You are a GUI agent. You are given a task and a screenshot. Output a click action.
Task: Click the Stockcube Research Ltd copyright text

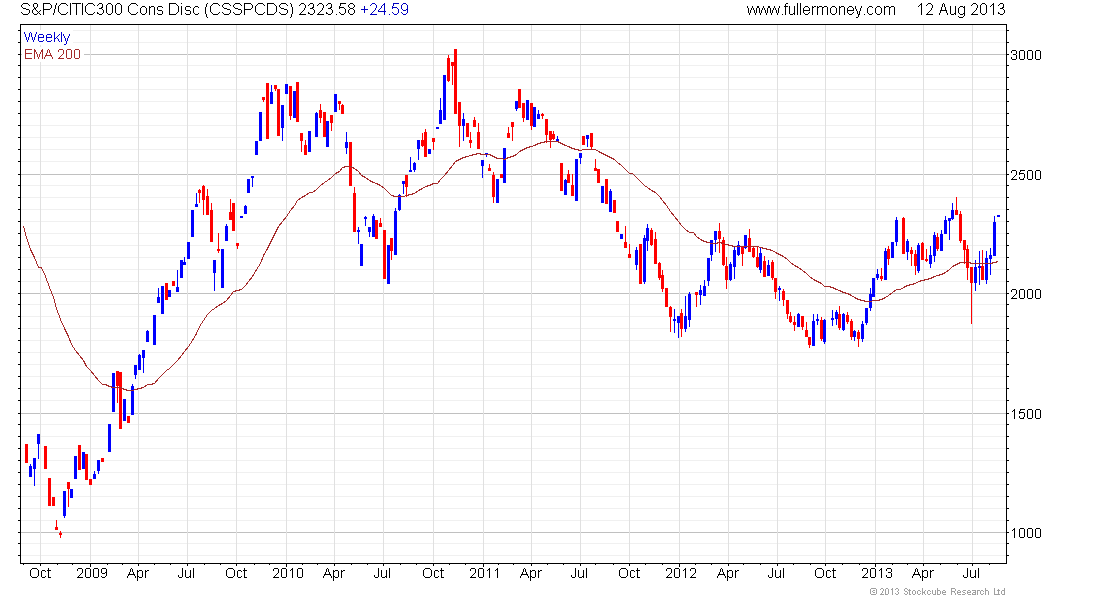pyautogui.click(x=937, y=592)
